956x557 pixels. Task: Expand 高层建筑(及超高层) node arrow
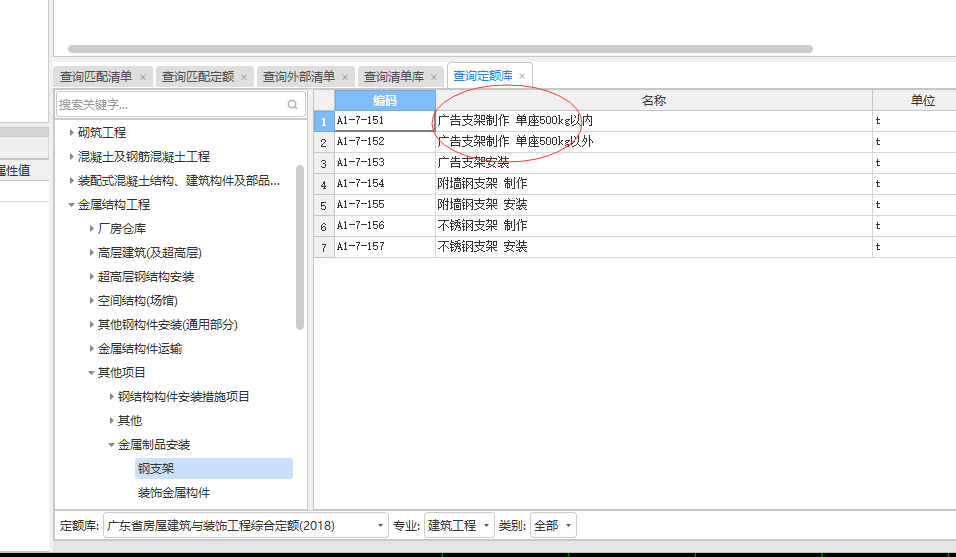click(x=91, y=252)
